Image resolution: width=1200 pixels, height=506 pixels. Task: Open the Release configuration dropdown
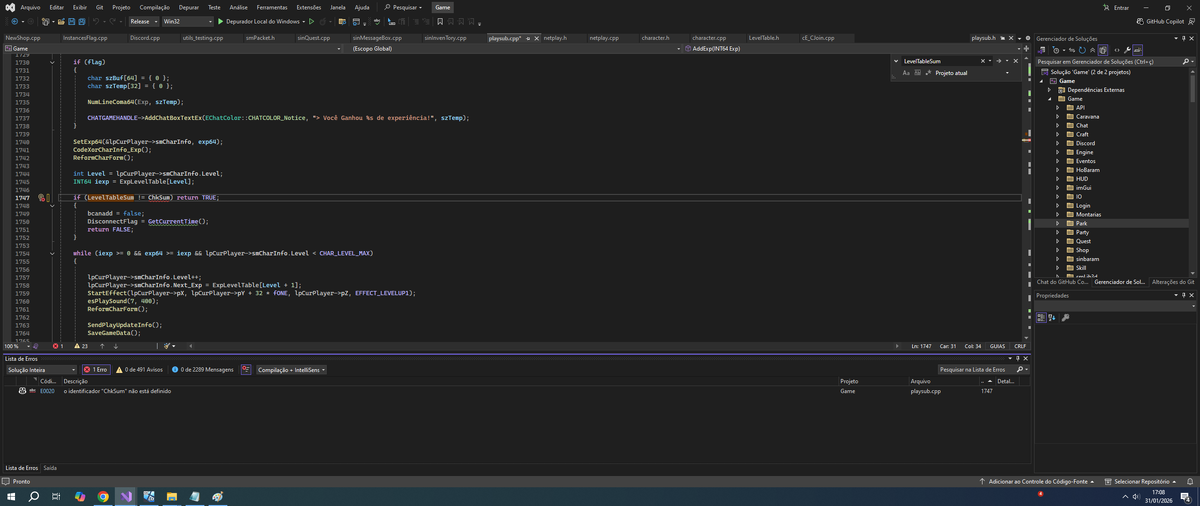143,21
